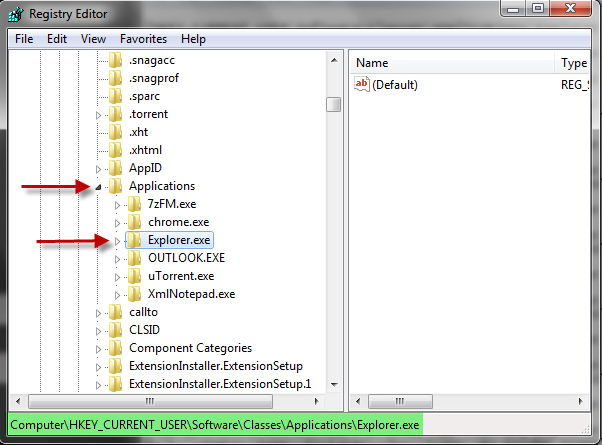The width and height of the screenshot is (602, 445).
Task: Open the Favorites menu
Action: (x=143, y=39)
